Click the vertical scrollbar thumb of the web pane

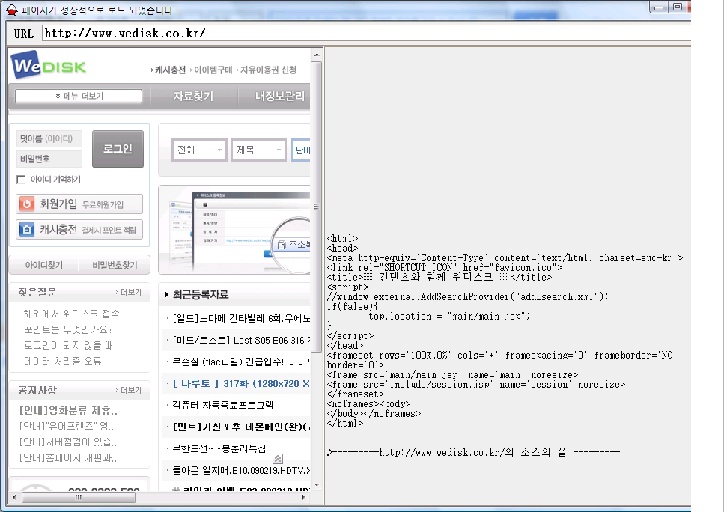point(316,206)
